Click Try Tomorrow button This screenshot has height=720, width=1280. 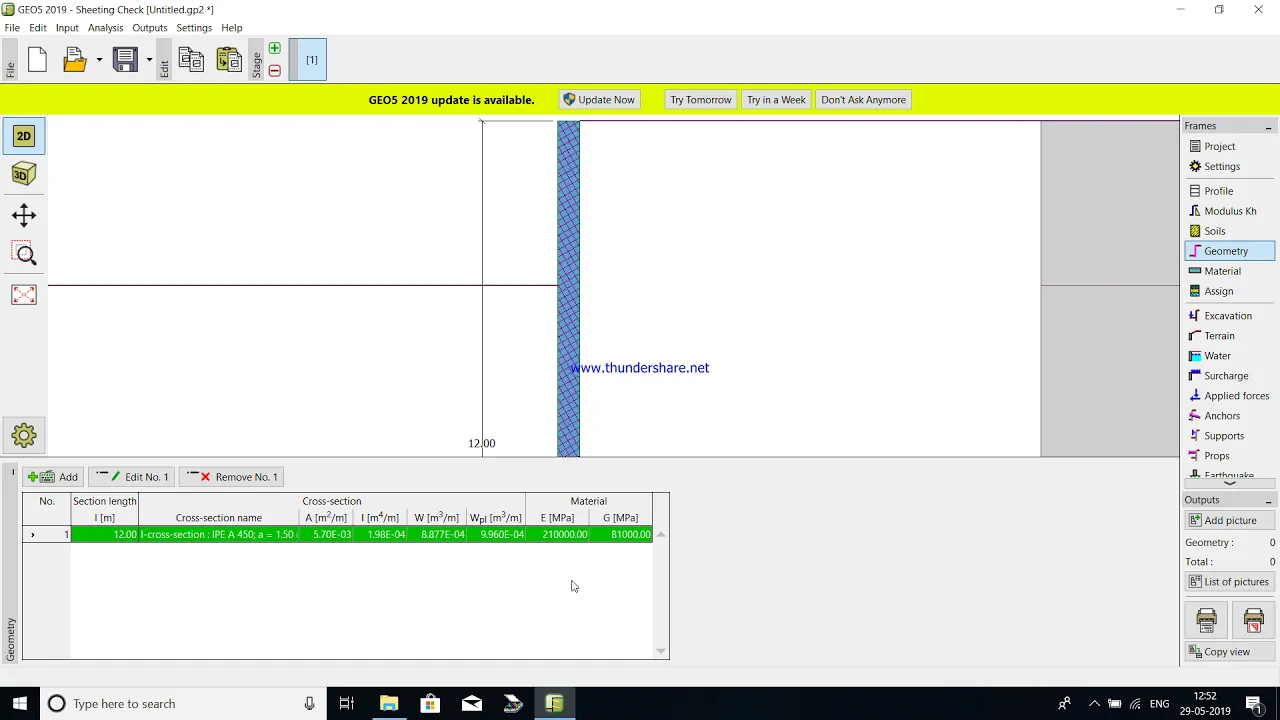pos(701,100)
